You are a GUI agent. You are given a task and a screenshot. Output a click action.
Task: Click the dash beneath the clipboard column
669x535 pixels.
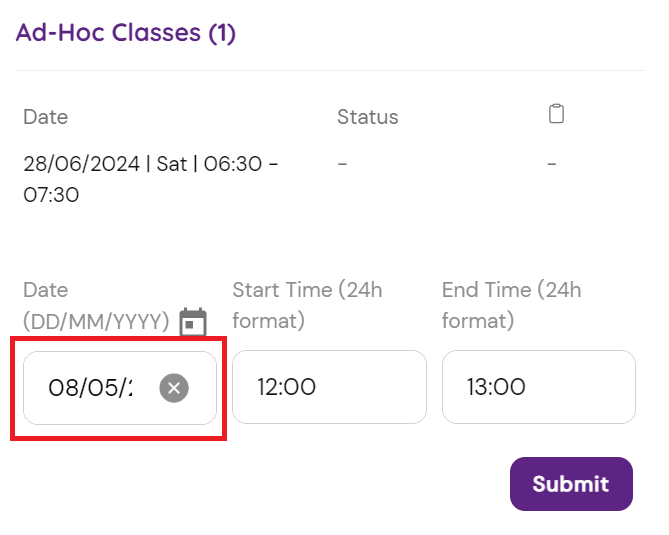coord(552,164)
